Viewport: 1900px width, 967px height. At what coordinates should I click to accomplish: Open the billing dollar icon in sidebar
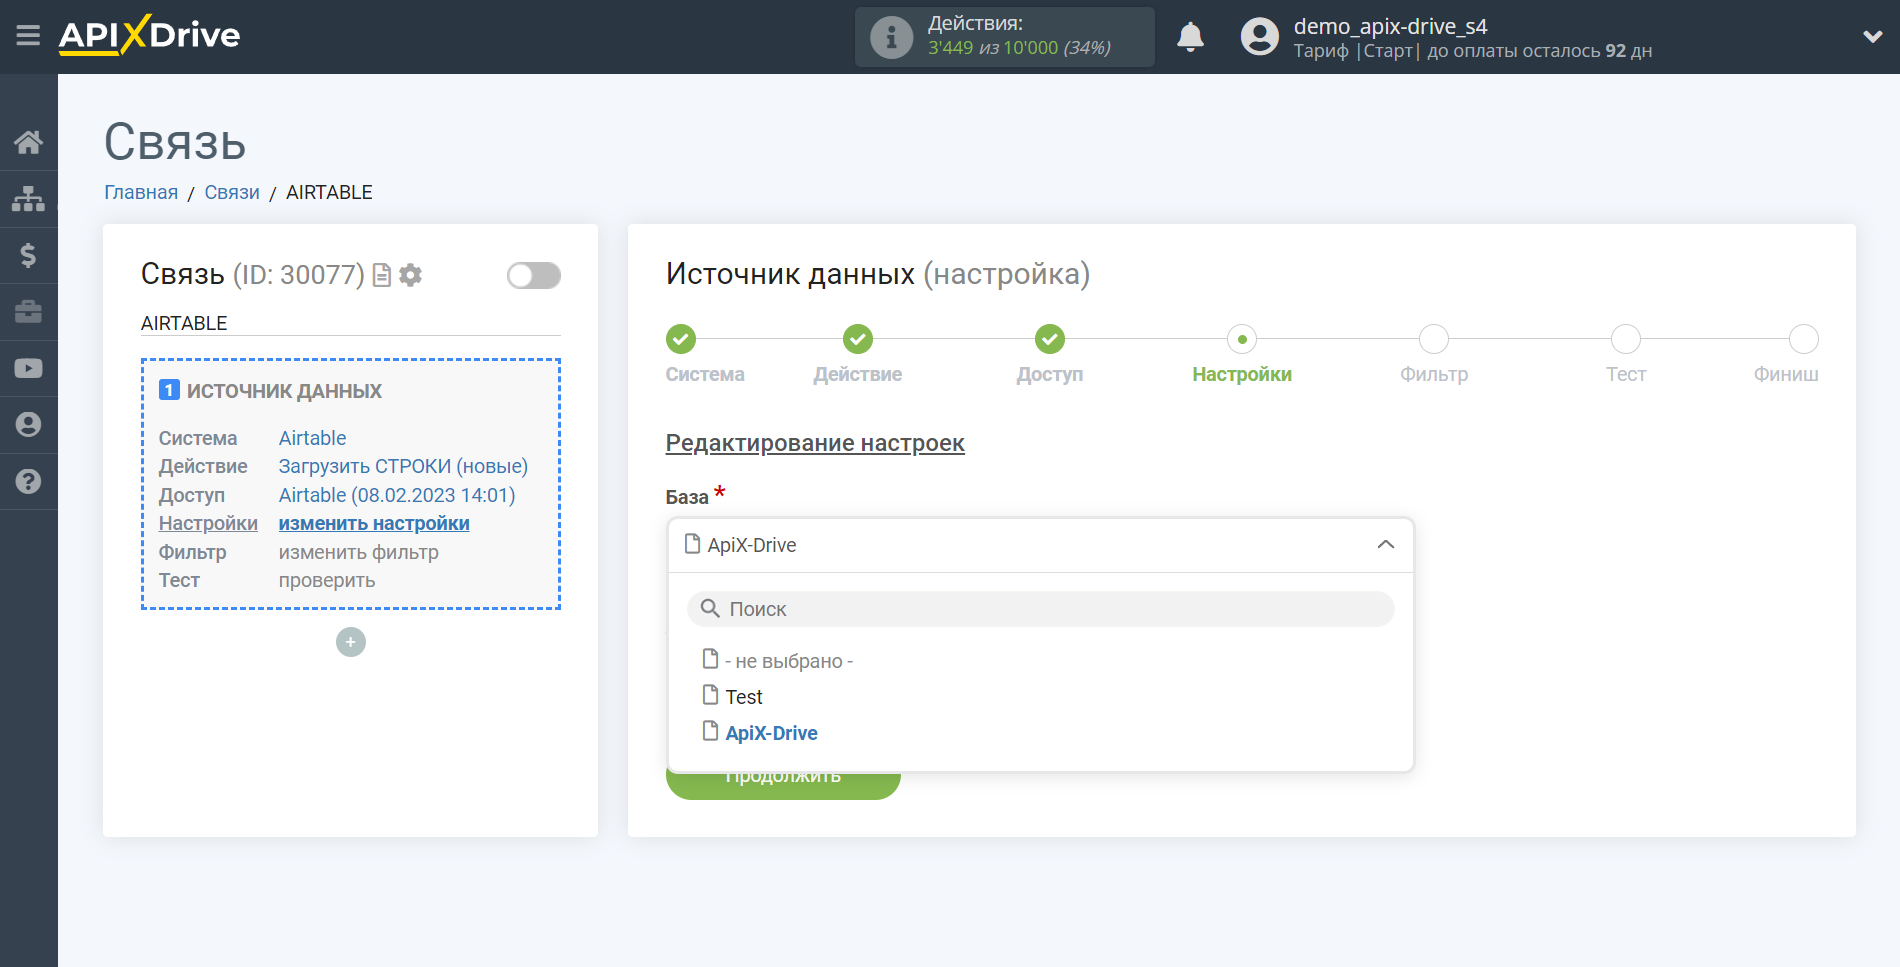point(28,255)
